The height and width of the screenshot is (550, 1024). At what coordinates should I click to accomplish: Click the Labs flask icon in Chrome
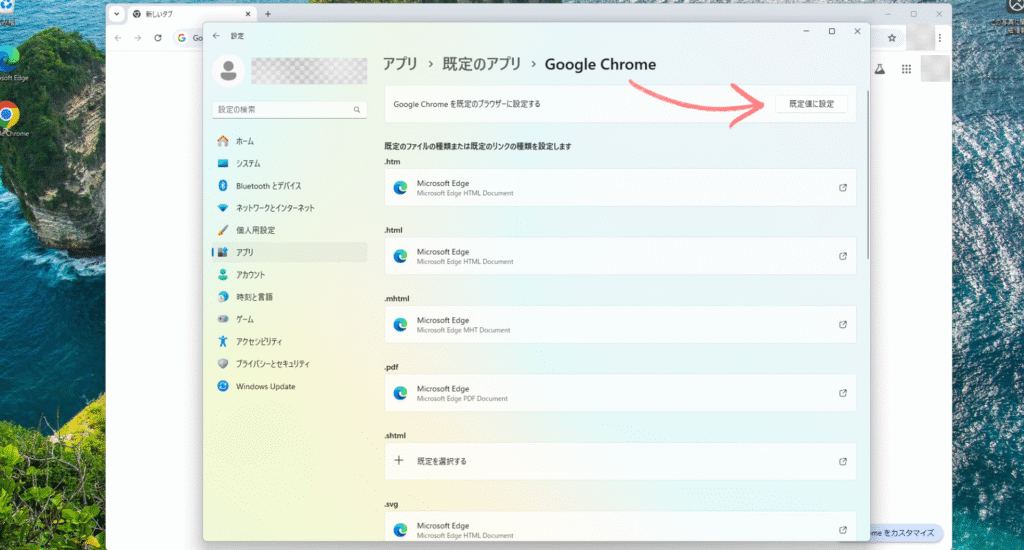pos(880,69)
